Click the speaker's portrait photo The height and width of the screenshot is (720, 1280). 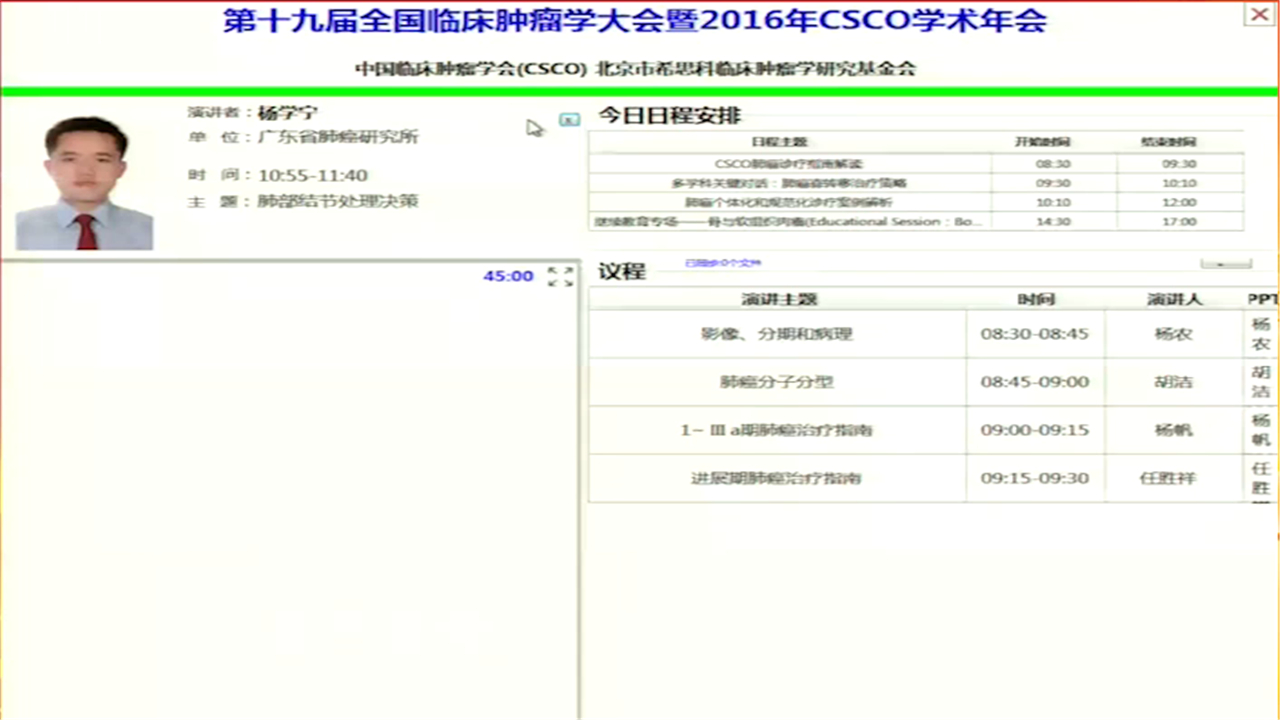[85, 183]
